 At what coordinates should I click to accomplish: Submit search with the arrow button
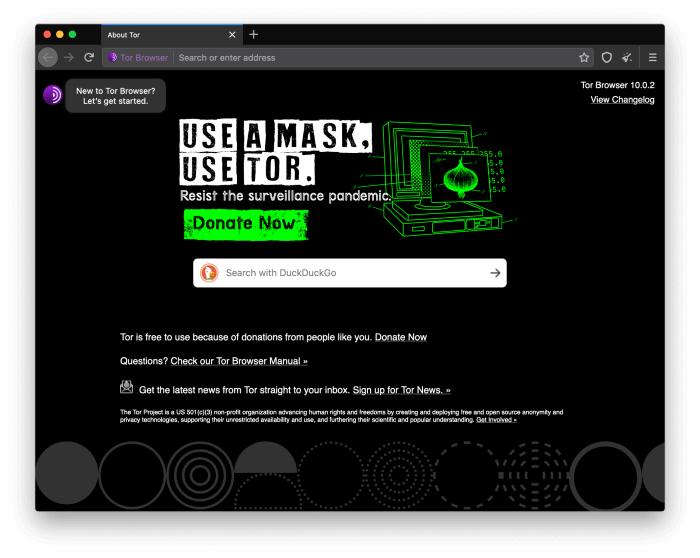(495, 273)
